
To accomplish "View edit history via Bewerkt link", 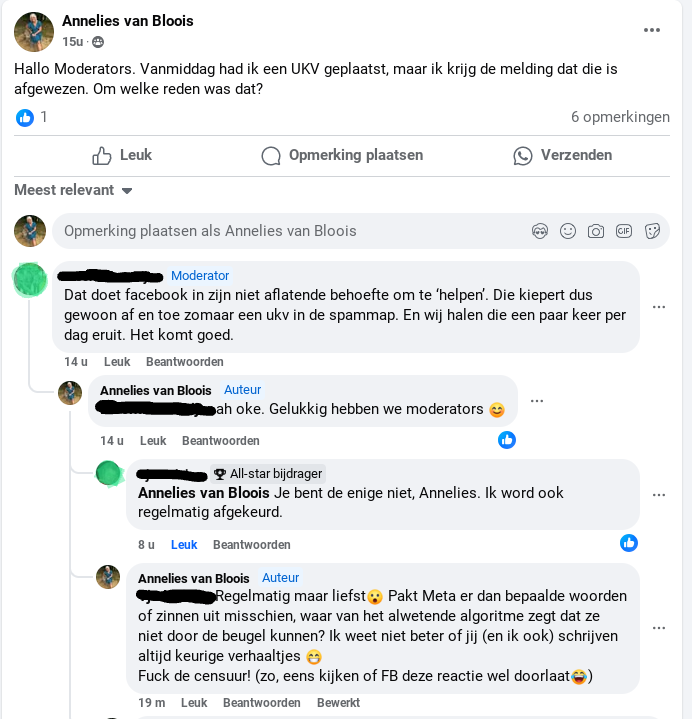I will click(x=338, y=703).
